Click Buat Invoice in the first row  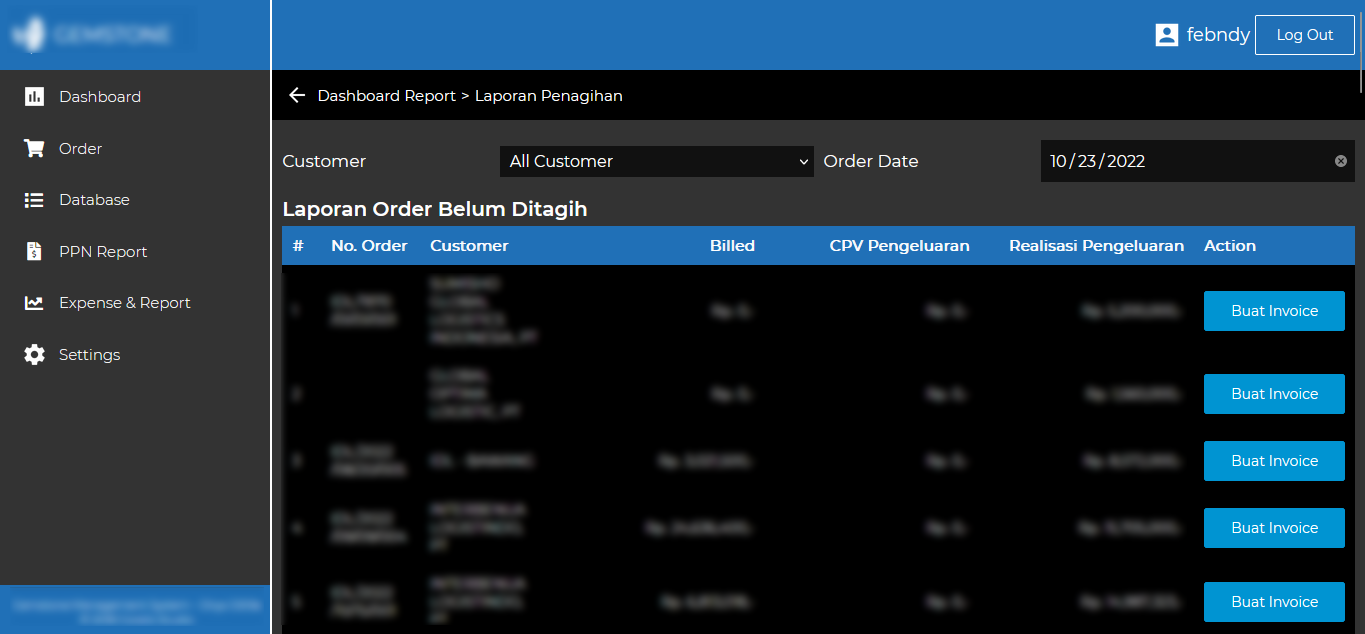(x=1274, y=311)
